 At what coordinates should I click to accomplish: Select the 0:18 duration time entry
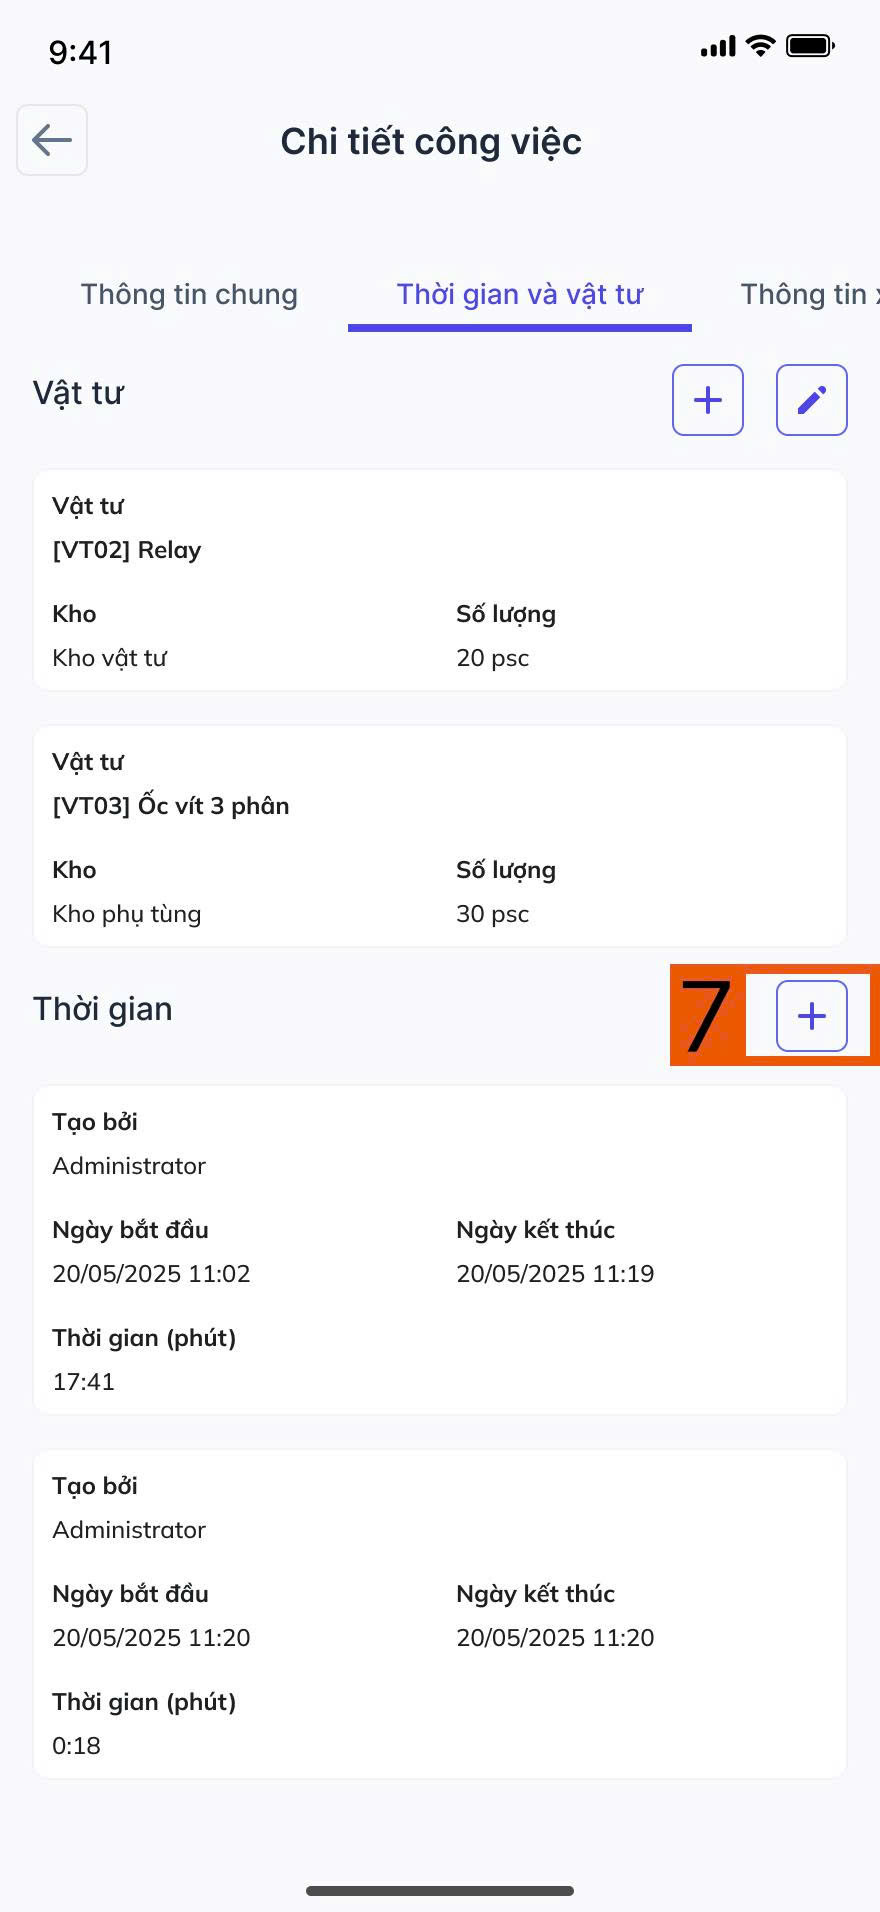[440, 1614]
